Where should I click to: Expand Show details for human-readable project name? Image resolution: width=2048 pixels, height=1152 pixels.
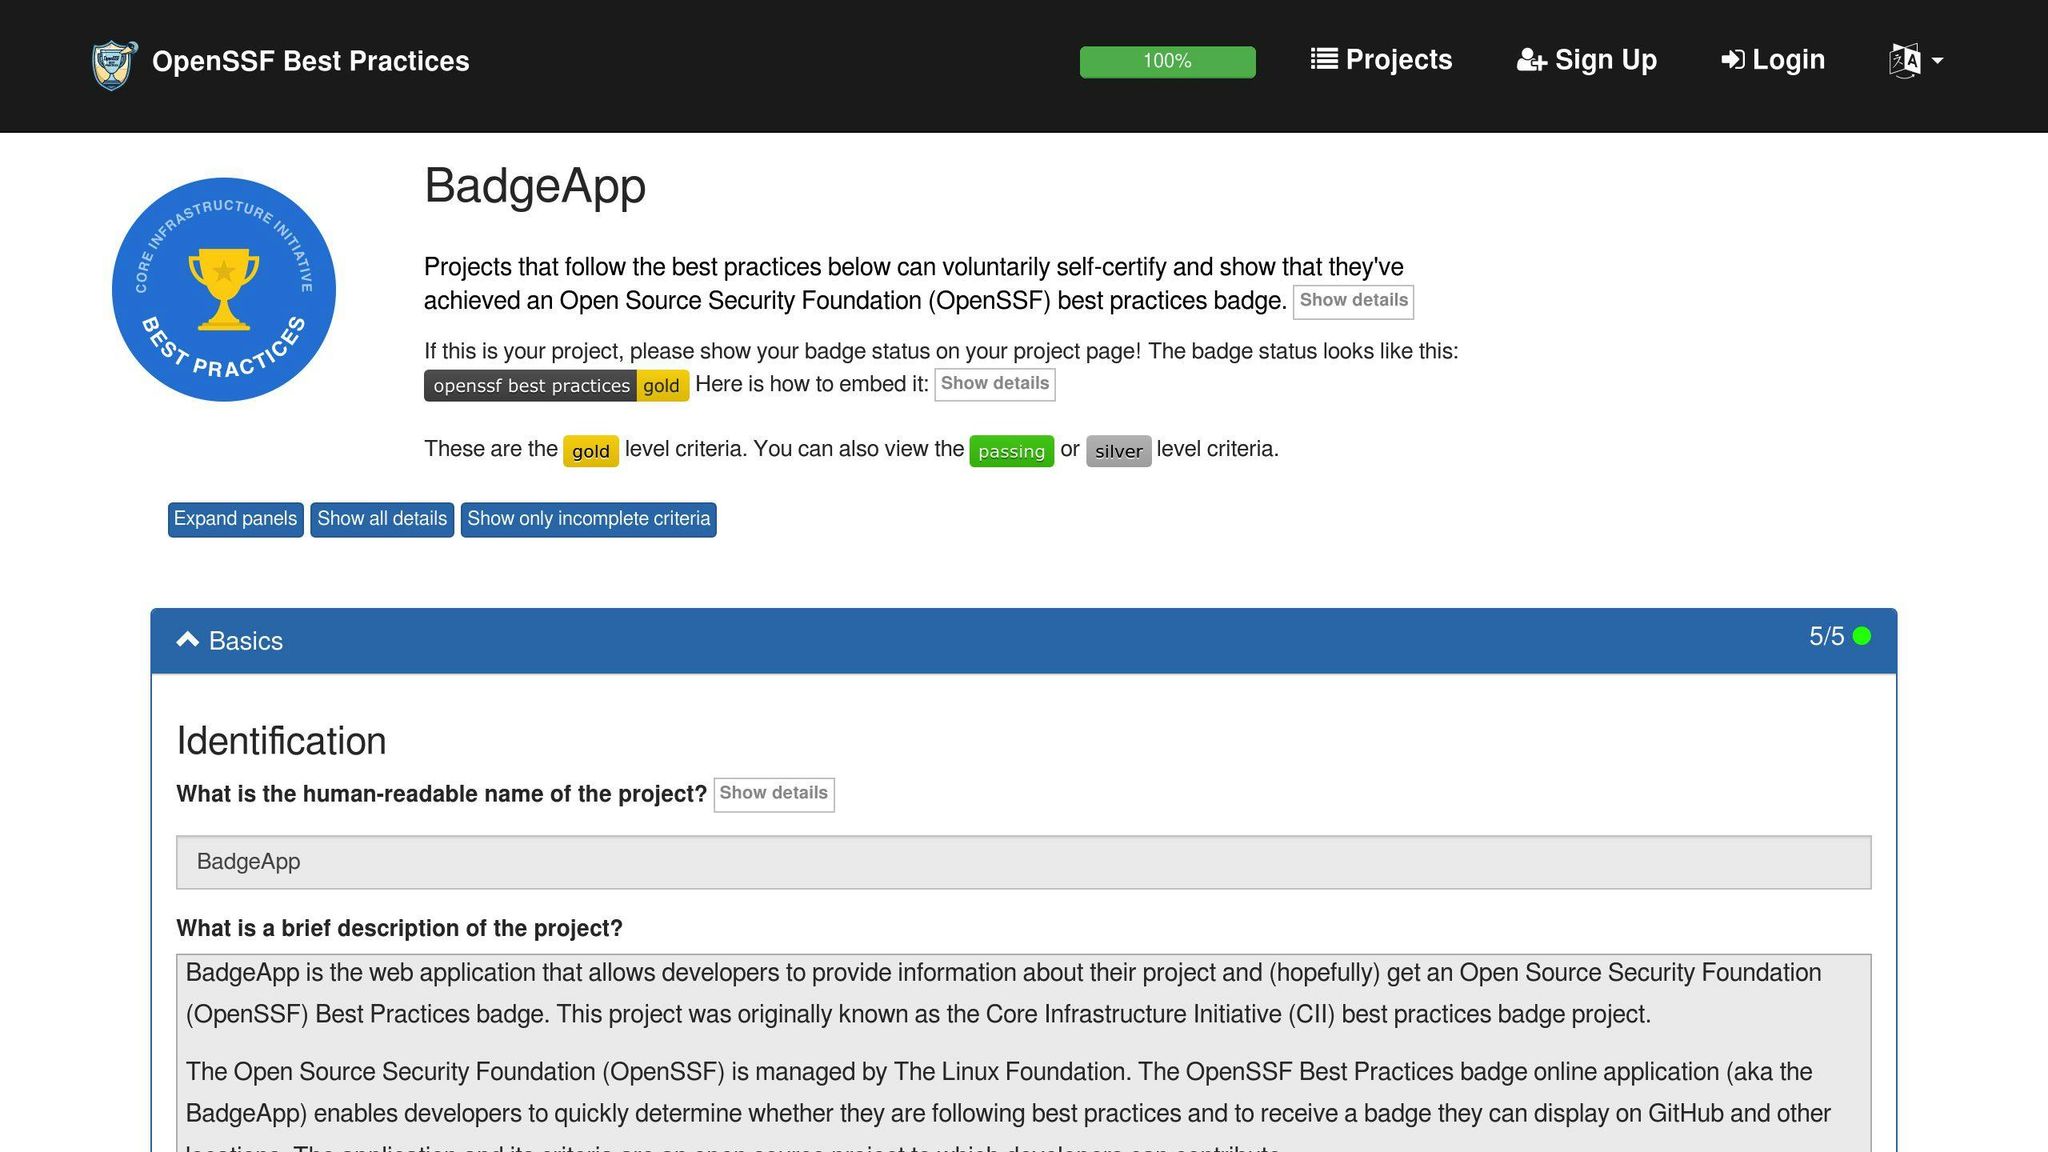pyautogui.click(x=773, y=793)
